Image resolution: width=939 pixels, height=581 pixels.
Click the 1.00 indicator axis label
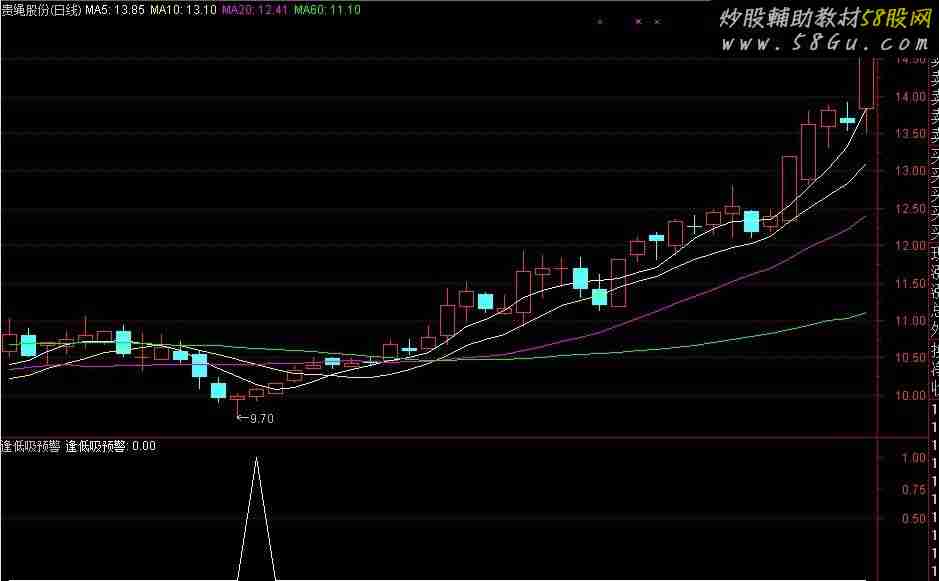[912, 458]
